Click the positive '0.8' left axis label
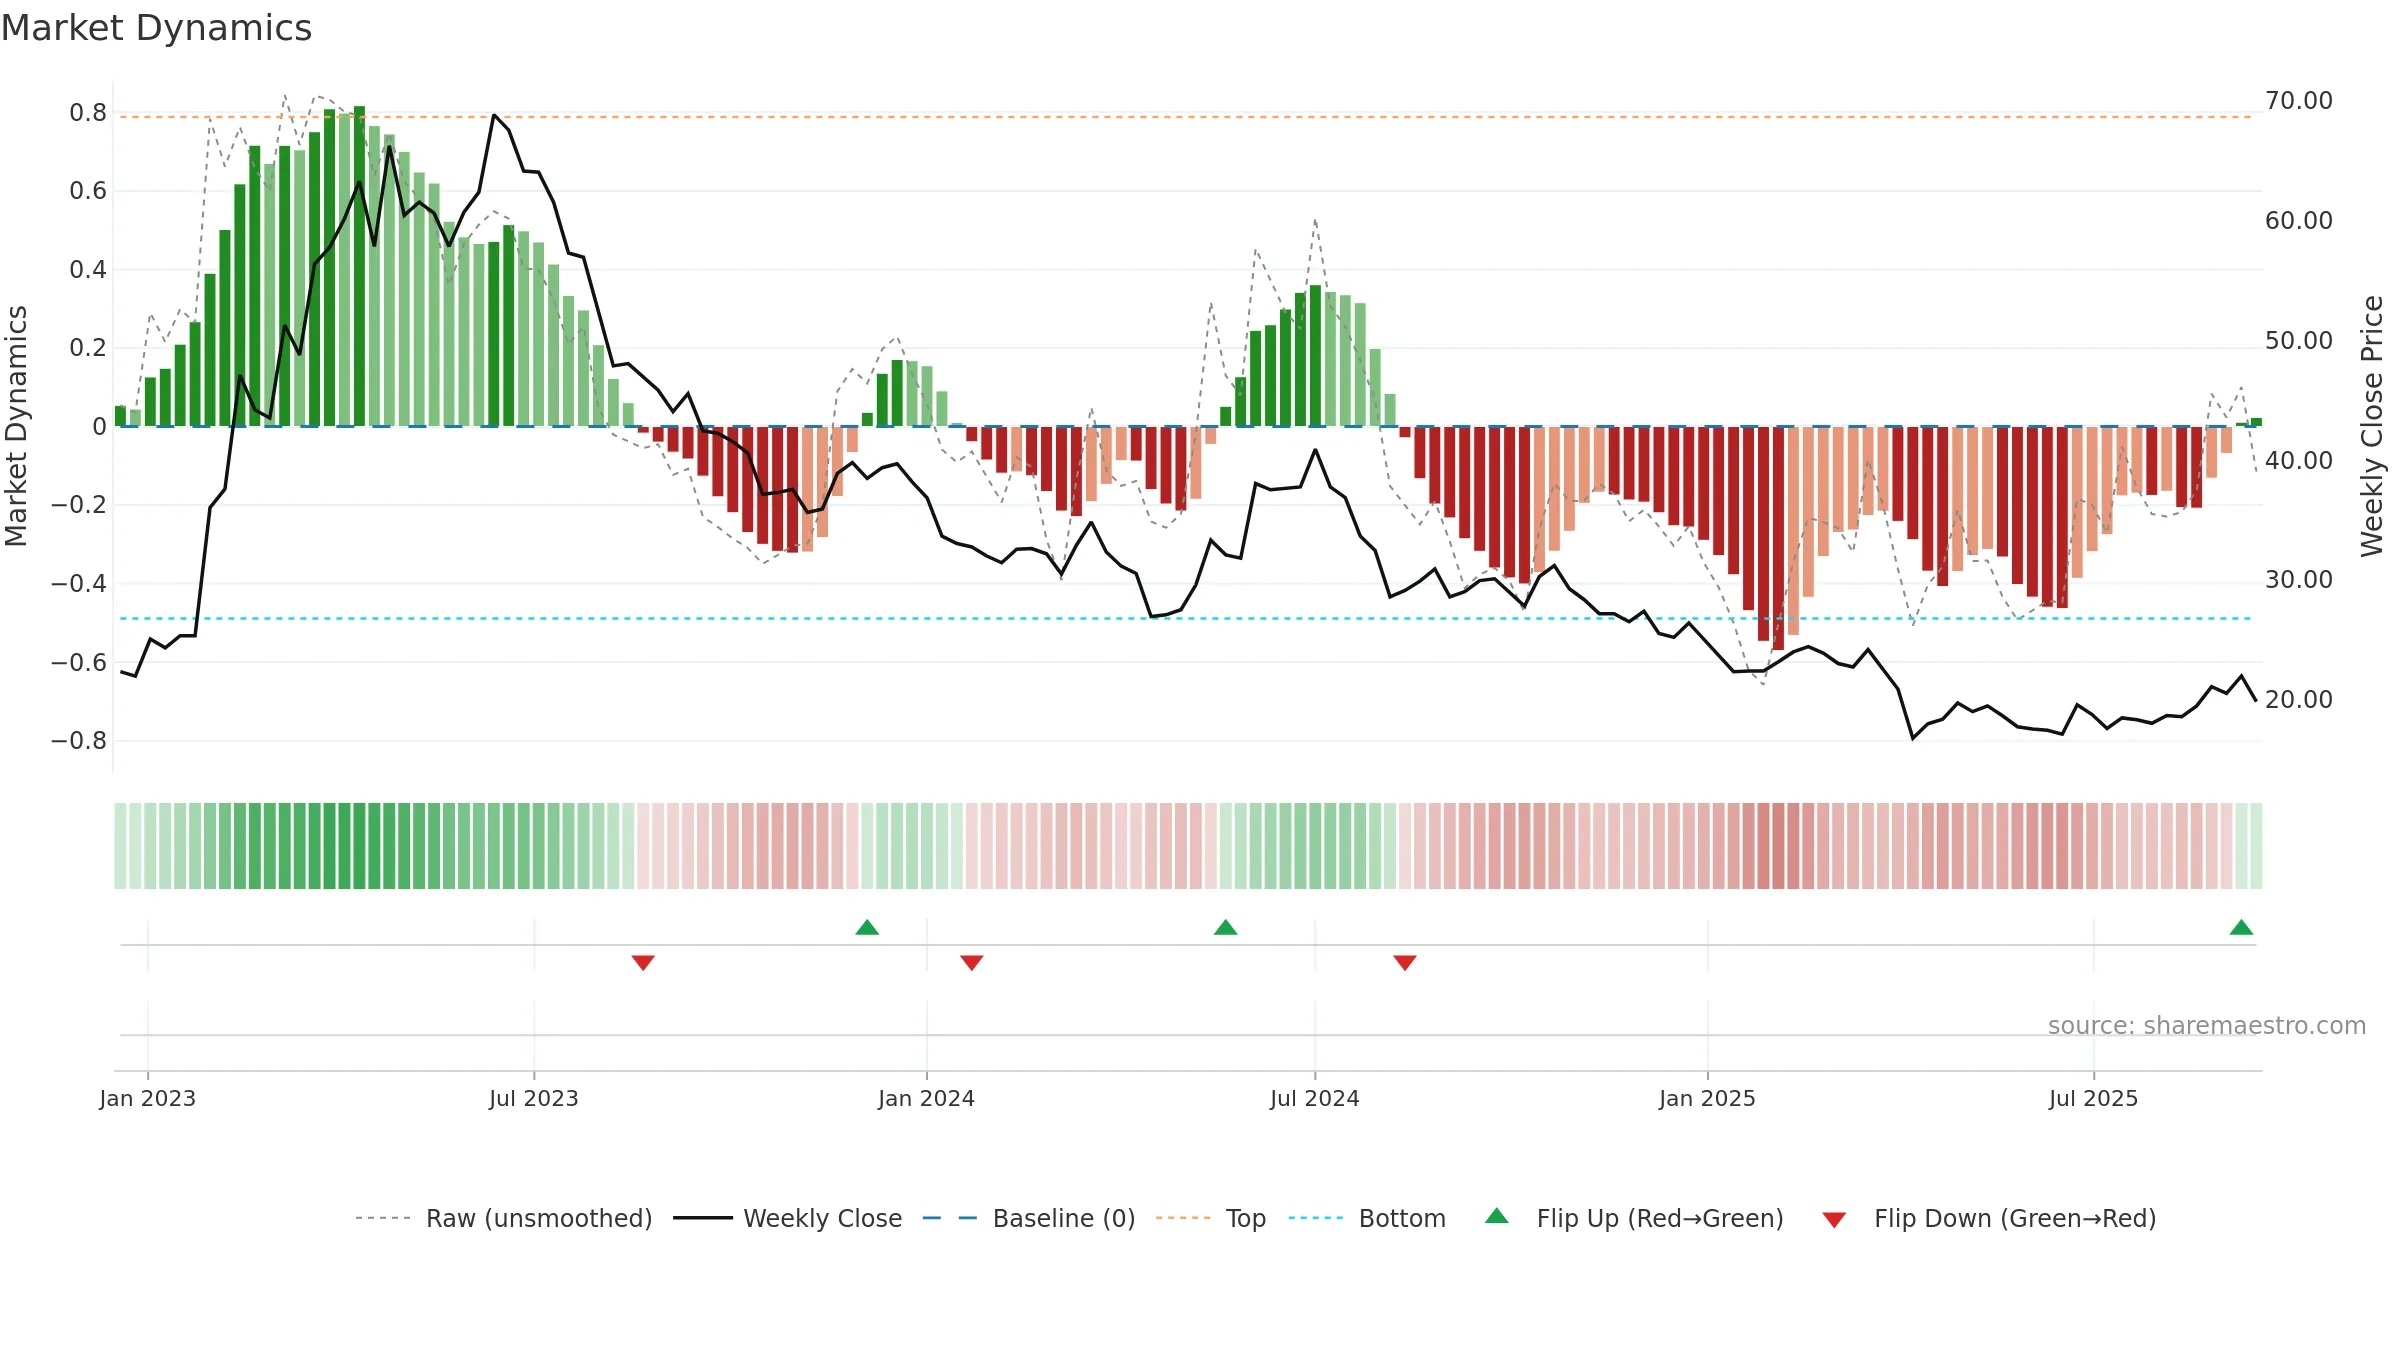The image size is (2400, 1350). point(88,113)
